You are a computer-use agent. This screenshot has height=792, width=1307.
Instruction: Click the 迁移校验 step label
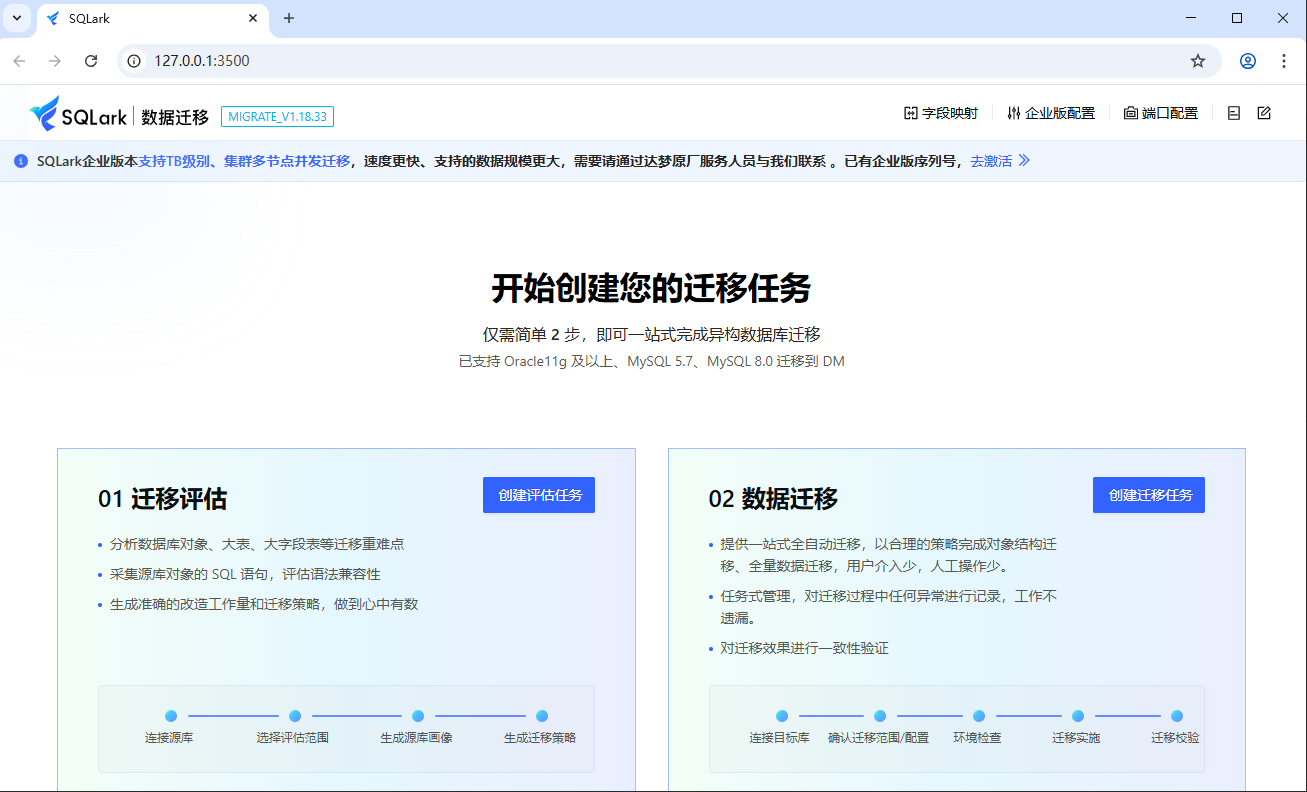click(x=1175, y=738)
